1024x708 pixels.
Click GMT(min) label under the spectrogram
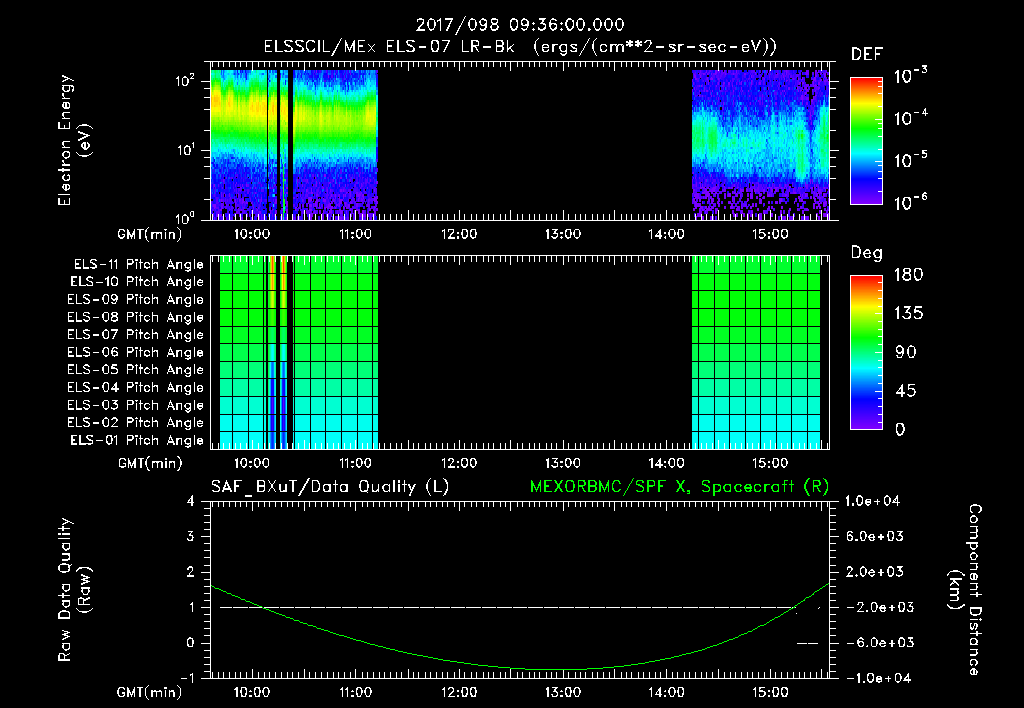[x=150, y=234]
